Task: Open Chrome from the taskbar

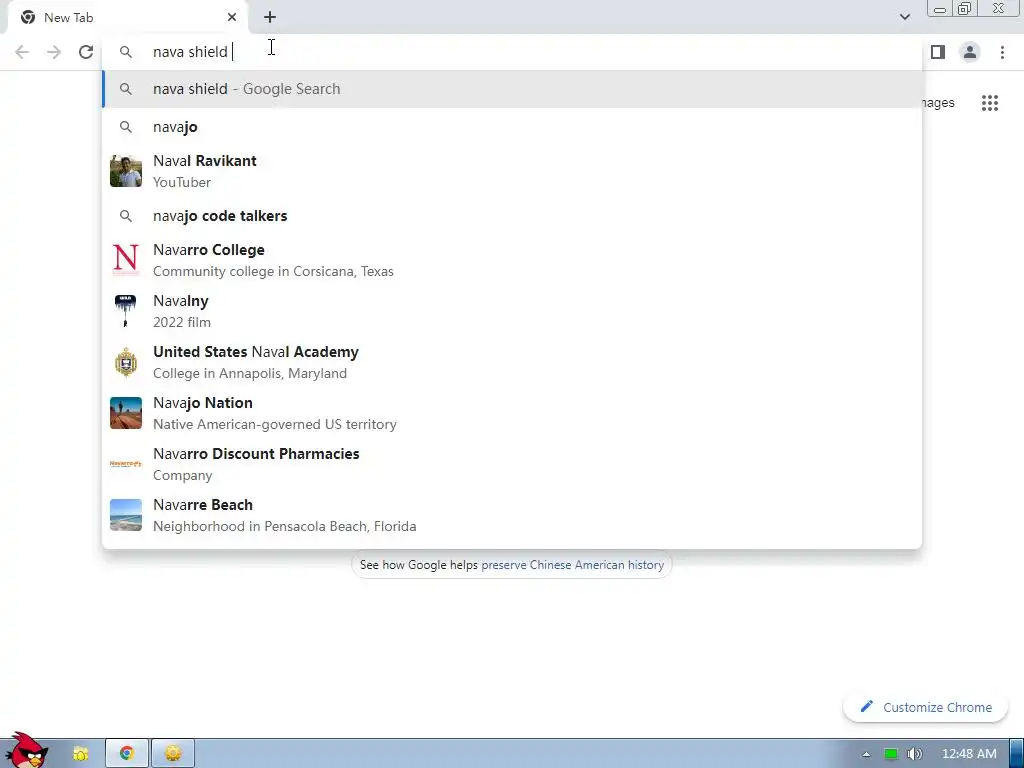Action: click(127, 753)
